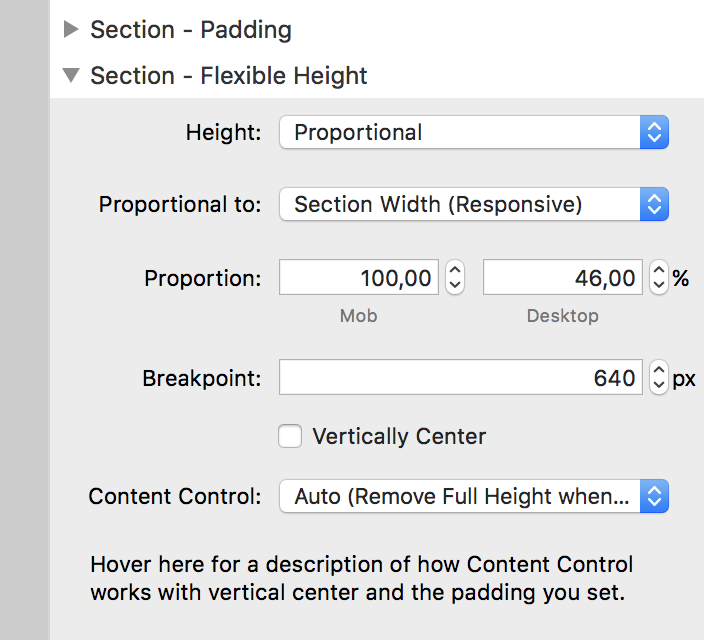Open the Height dropdown set to Proportional
The height and width of the screenshot is (640, 704).
[460, 133]
